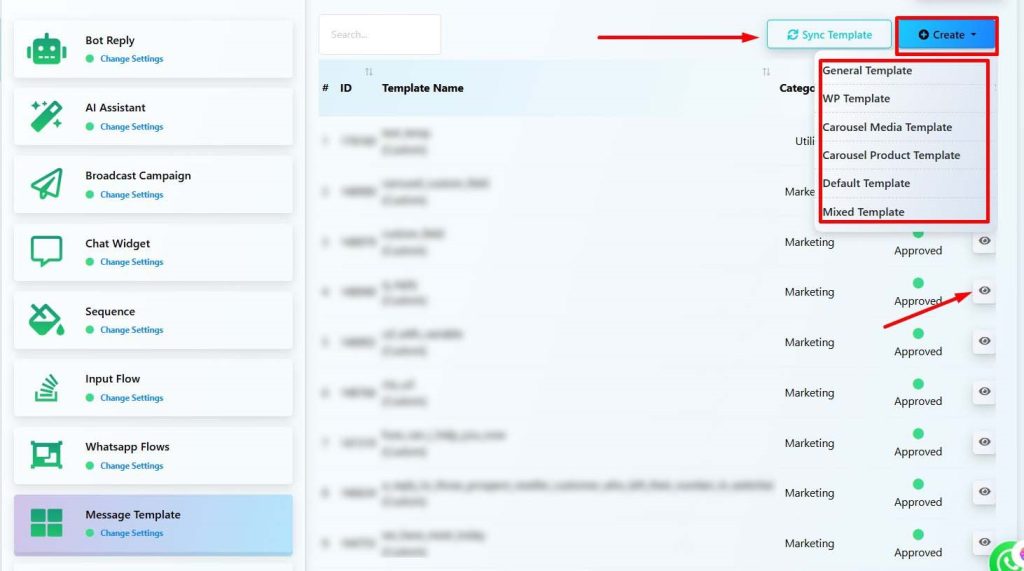This screenshot has width=1024, height=571.
Task: Click the eye icon in the fourth table row
Action: [x=984, y=291]
